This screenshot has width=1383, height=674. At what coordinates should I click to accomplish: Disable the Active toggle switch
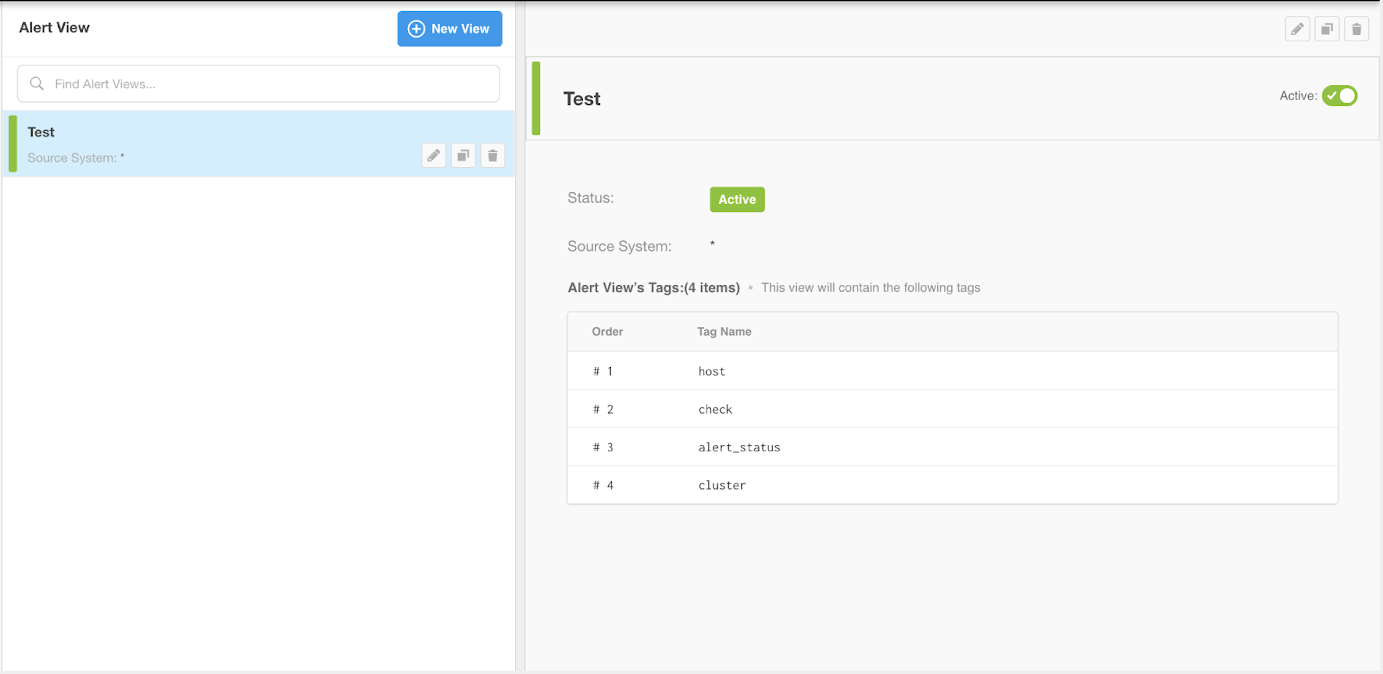(x=1340, y=95)
